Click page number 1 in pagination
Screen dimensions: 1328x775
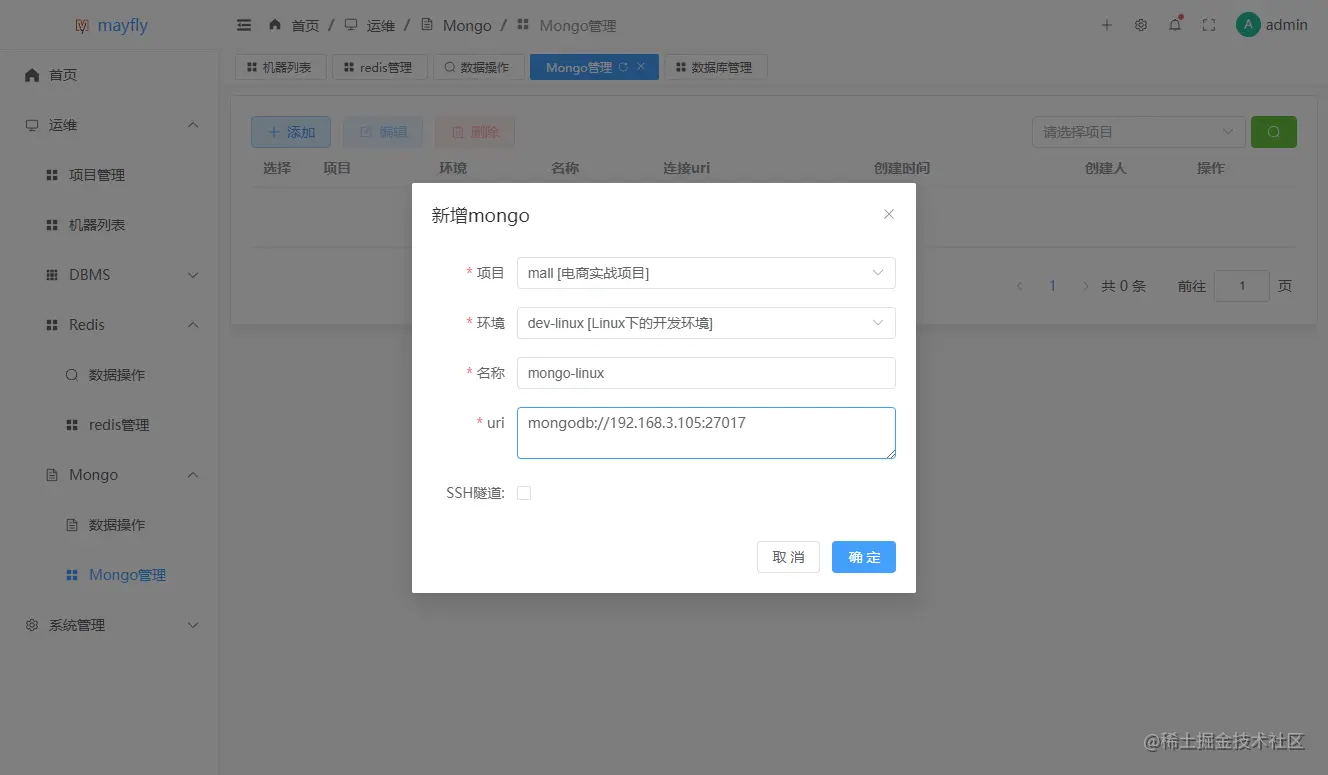(1052, 286)
